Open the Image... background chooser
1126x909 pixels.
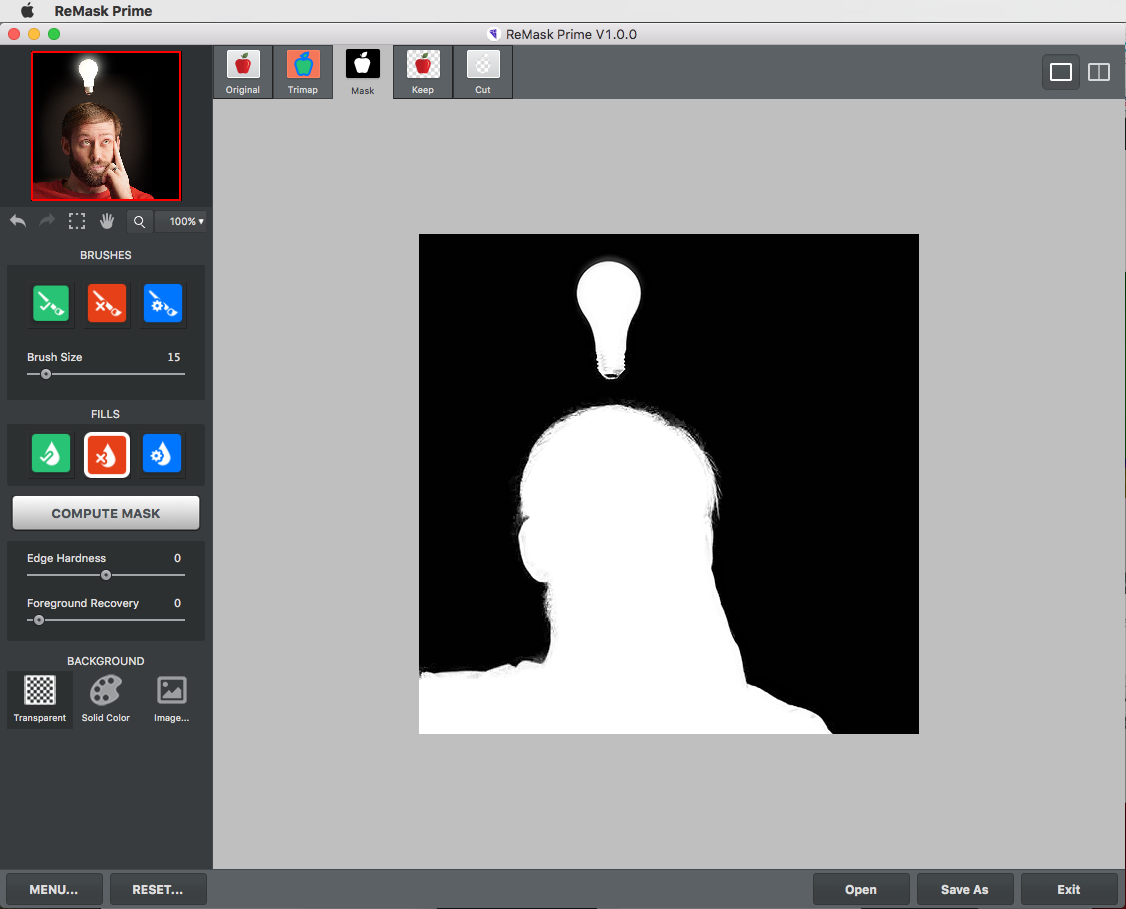coord(171,698)
